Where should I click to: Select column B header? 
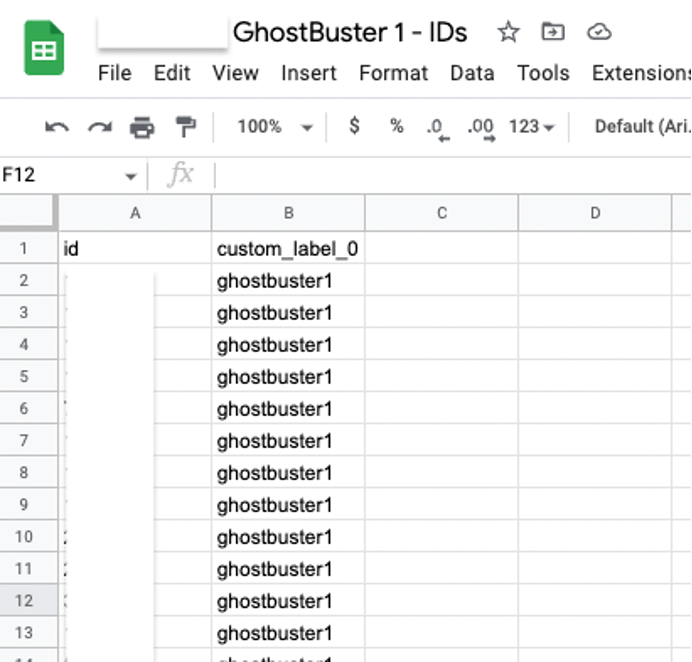coord(288,213)
